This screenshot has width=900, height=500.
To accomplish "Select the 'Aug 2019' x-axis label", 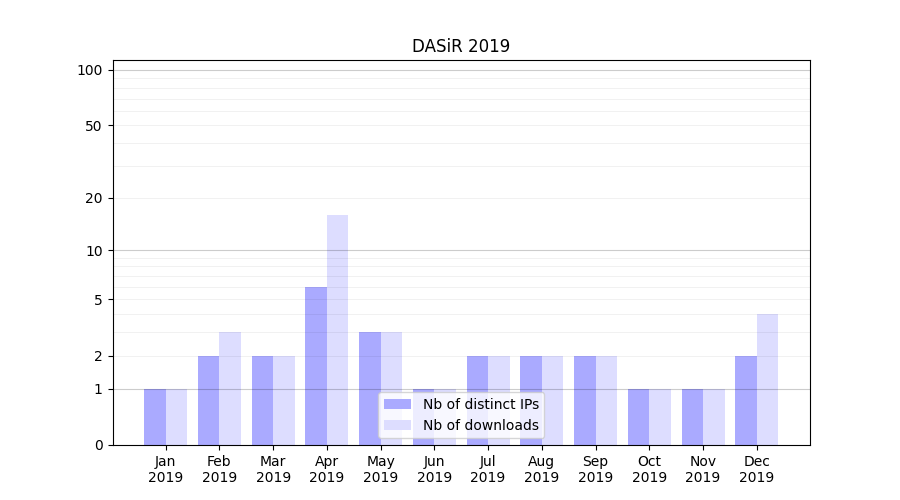I will click(x=541, y=469).
